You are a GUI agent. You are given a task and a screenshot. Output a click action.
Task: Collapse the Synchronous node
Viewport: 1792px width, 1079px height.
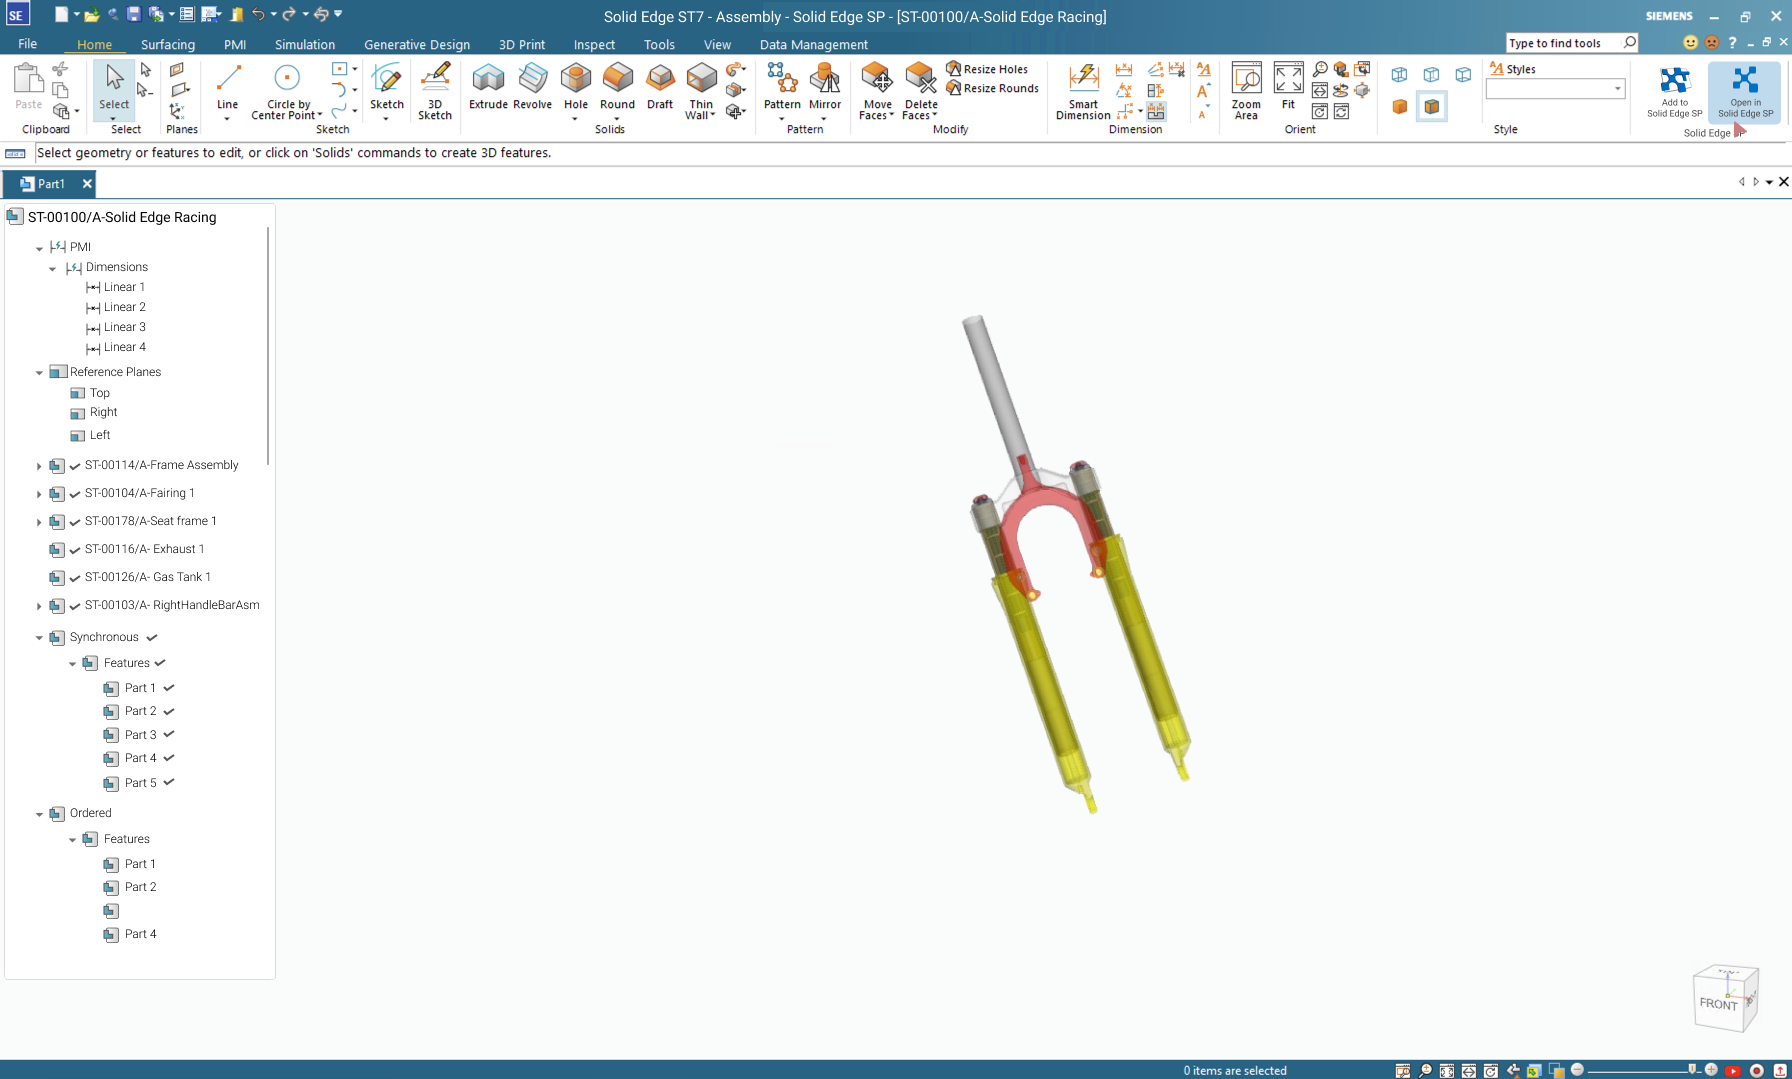(x=39, y=638)
